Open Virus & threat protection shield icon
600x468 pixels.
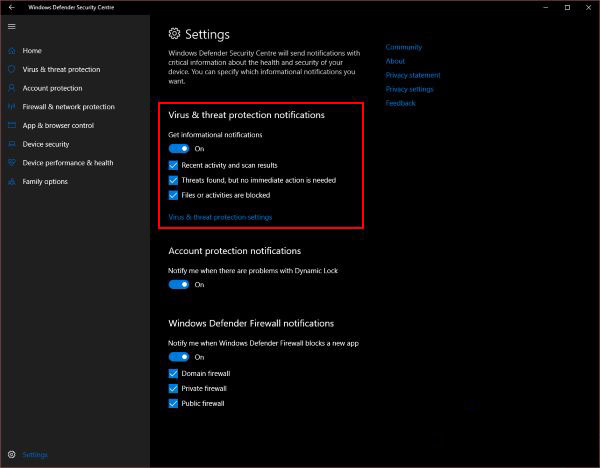(11, 70)
